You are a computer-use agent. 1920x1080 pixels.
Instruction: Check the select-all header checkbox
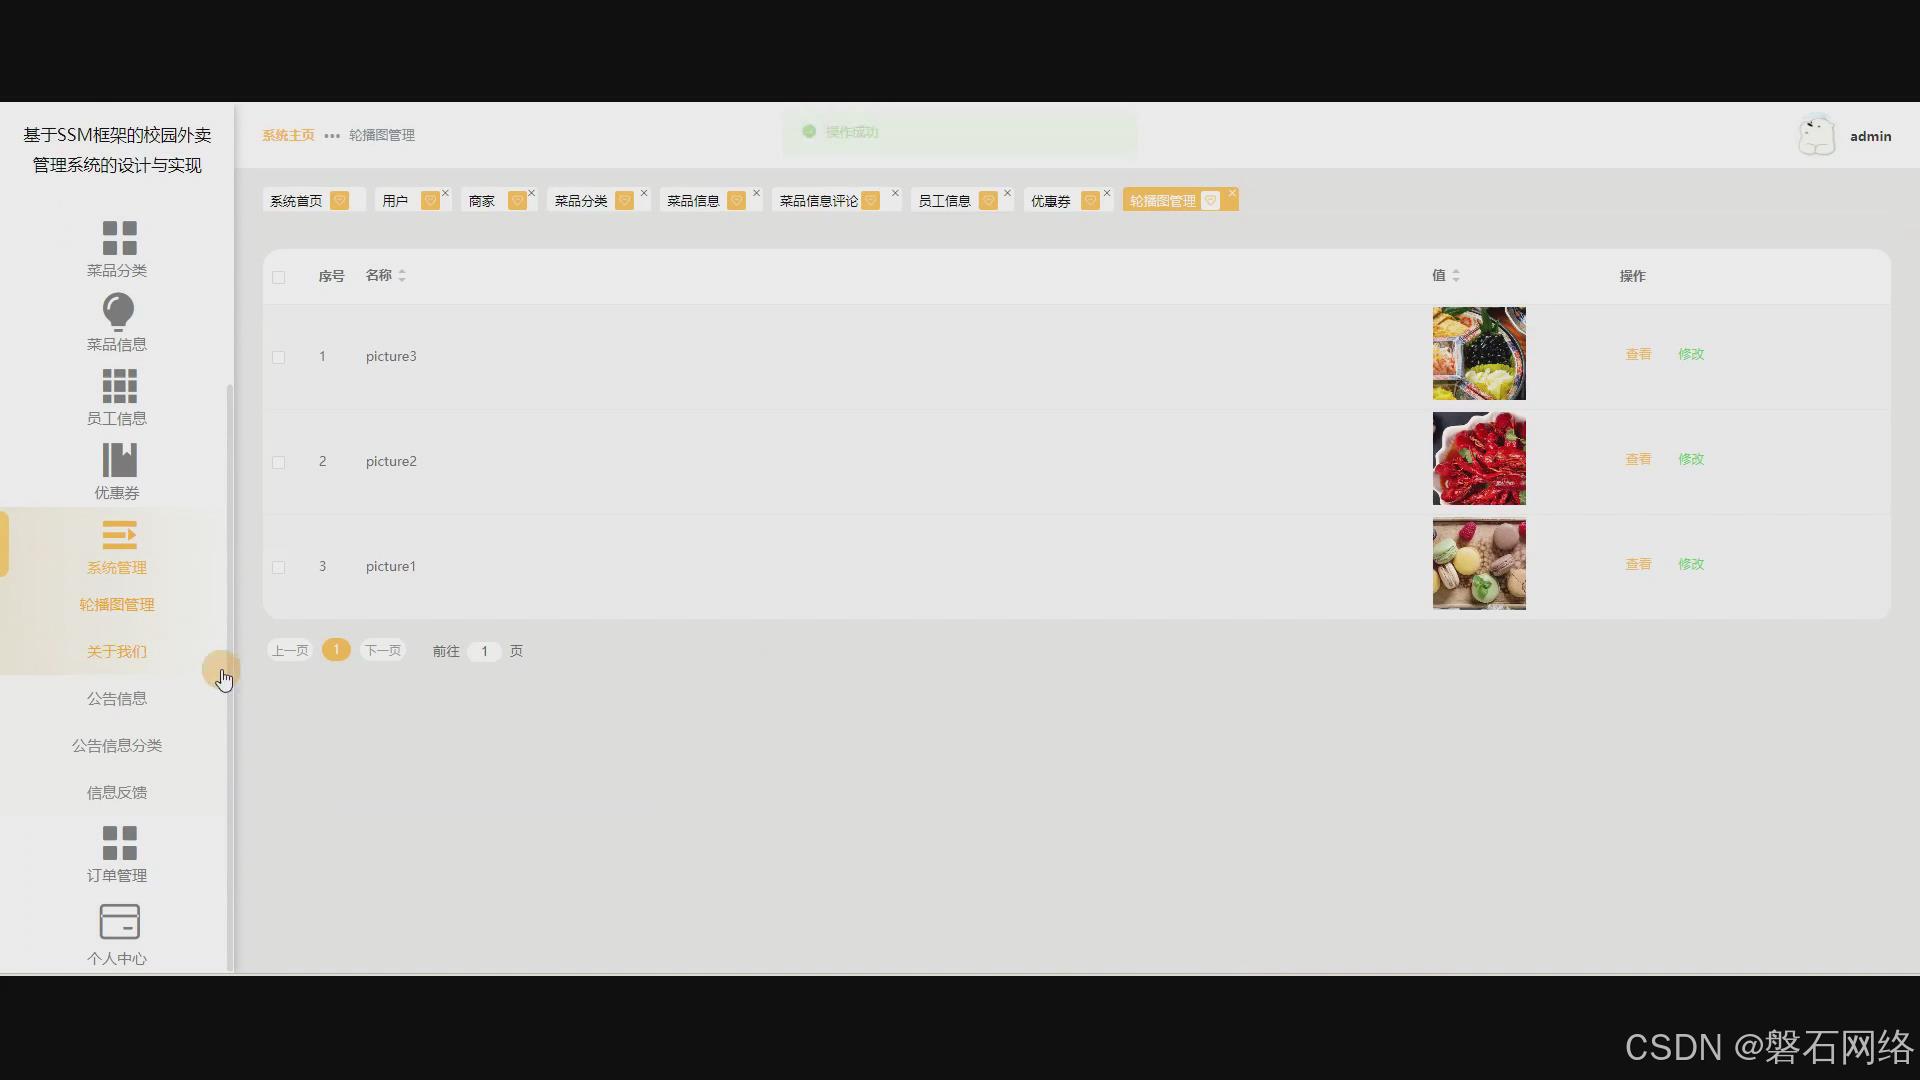point(279,277)
